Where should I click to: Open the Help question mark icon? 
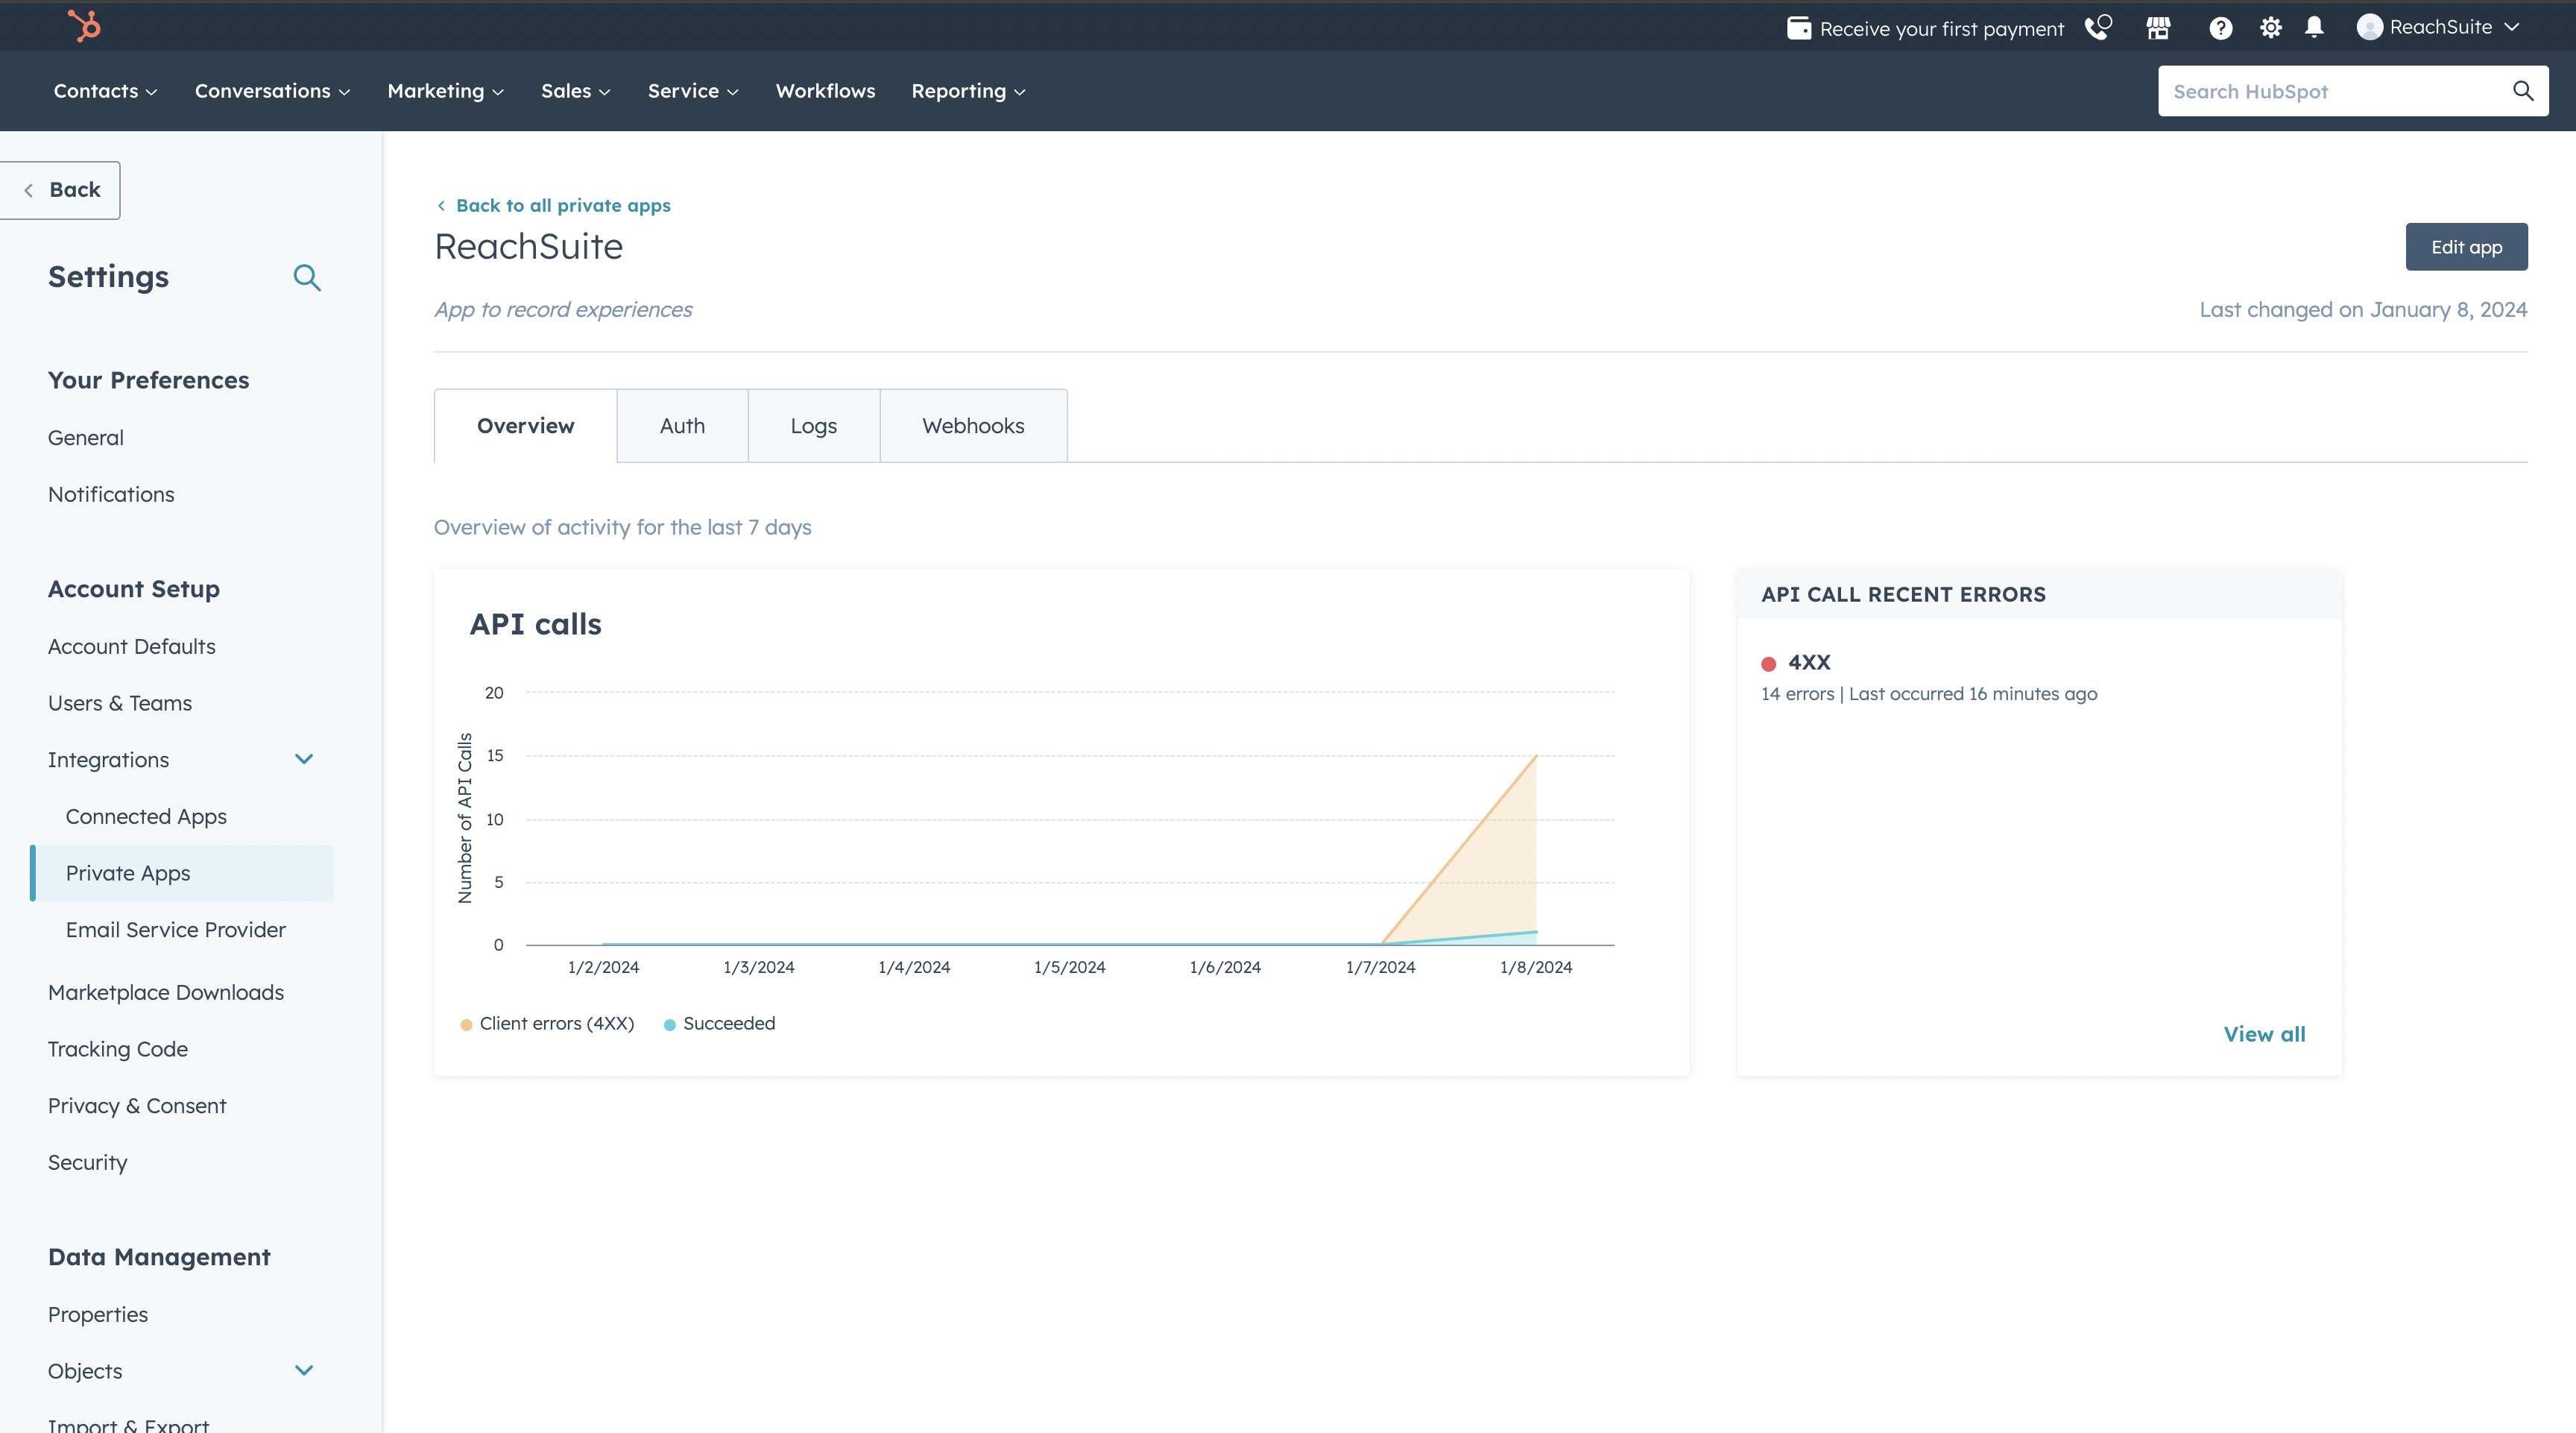2221,27
